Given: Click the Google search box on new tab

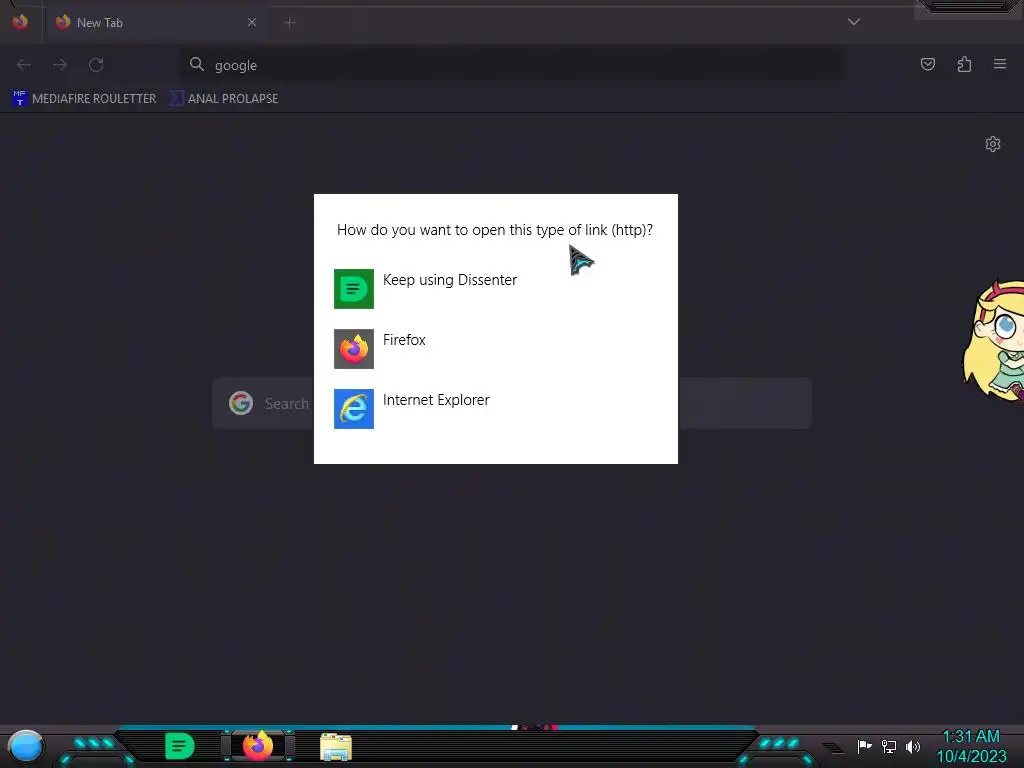Looking at the screenshot, I should 512,403.
